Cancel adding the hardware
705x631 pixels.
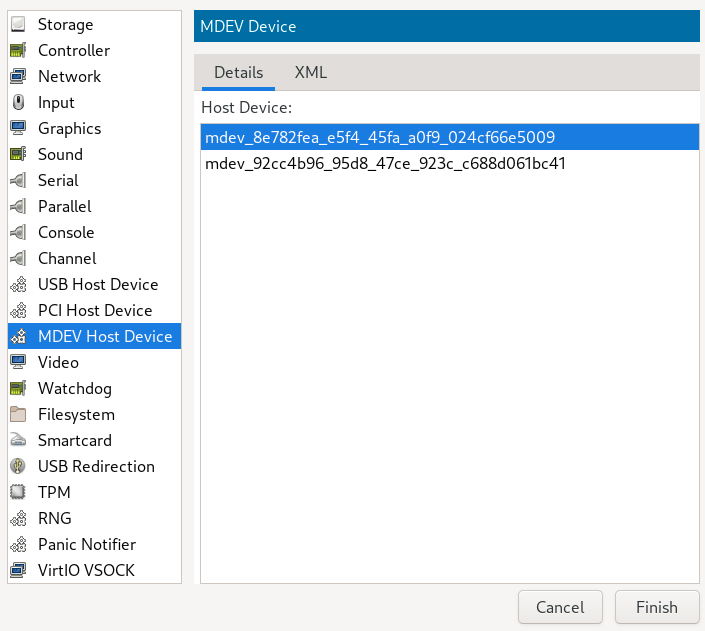point(560,607)
